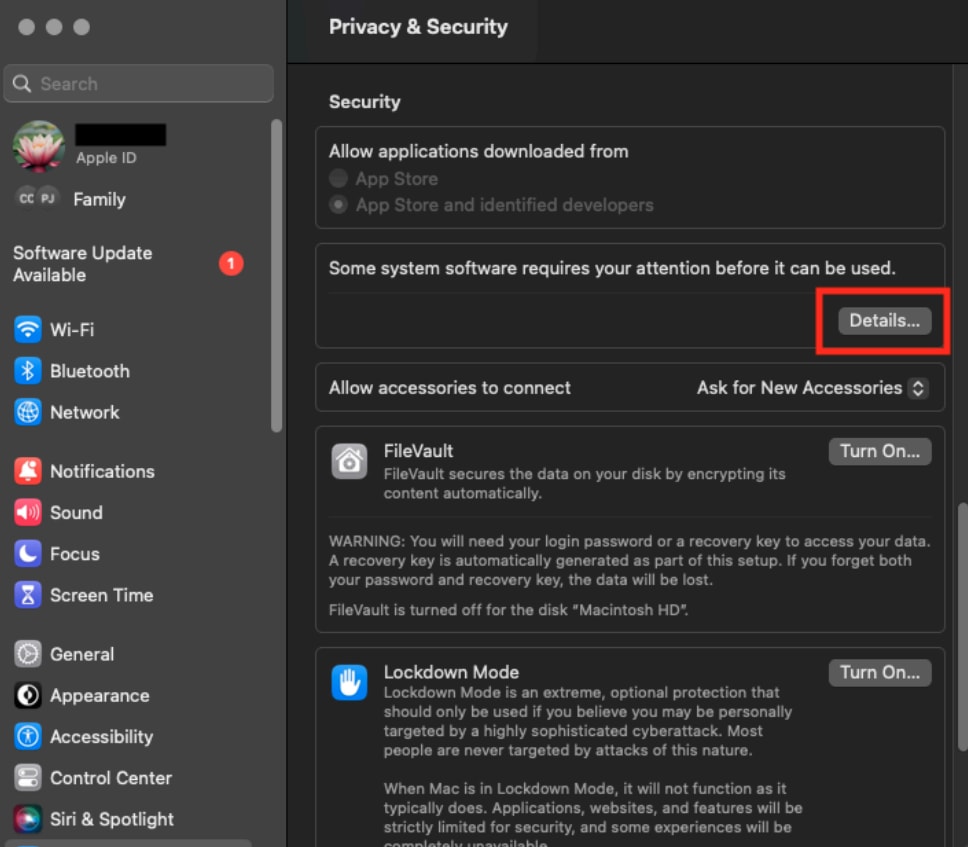Turn on FileVault
Viewport: 968px width, 847px height.
pyautogui.click(x=879, y=451)
